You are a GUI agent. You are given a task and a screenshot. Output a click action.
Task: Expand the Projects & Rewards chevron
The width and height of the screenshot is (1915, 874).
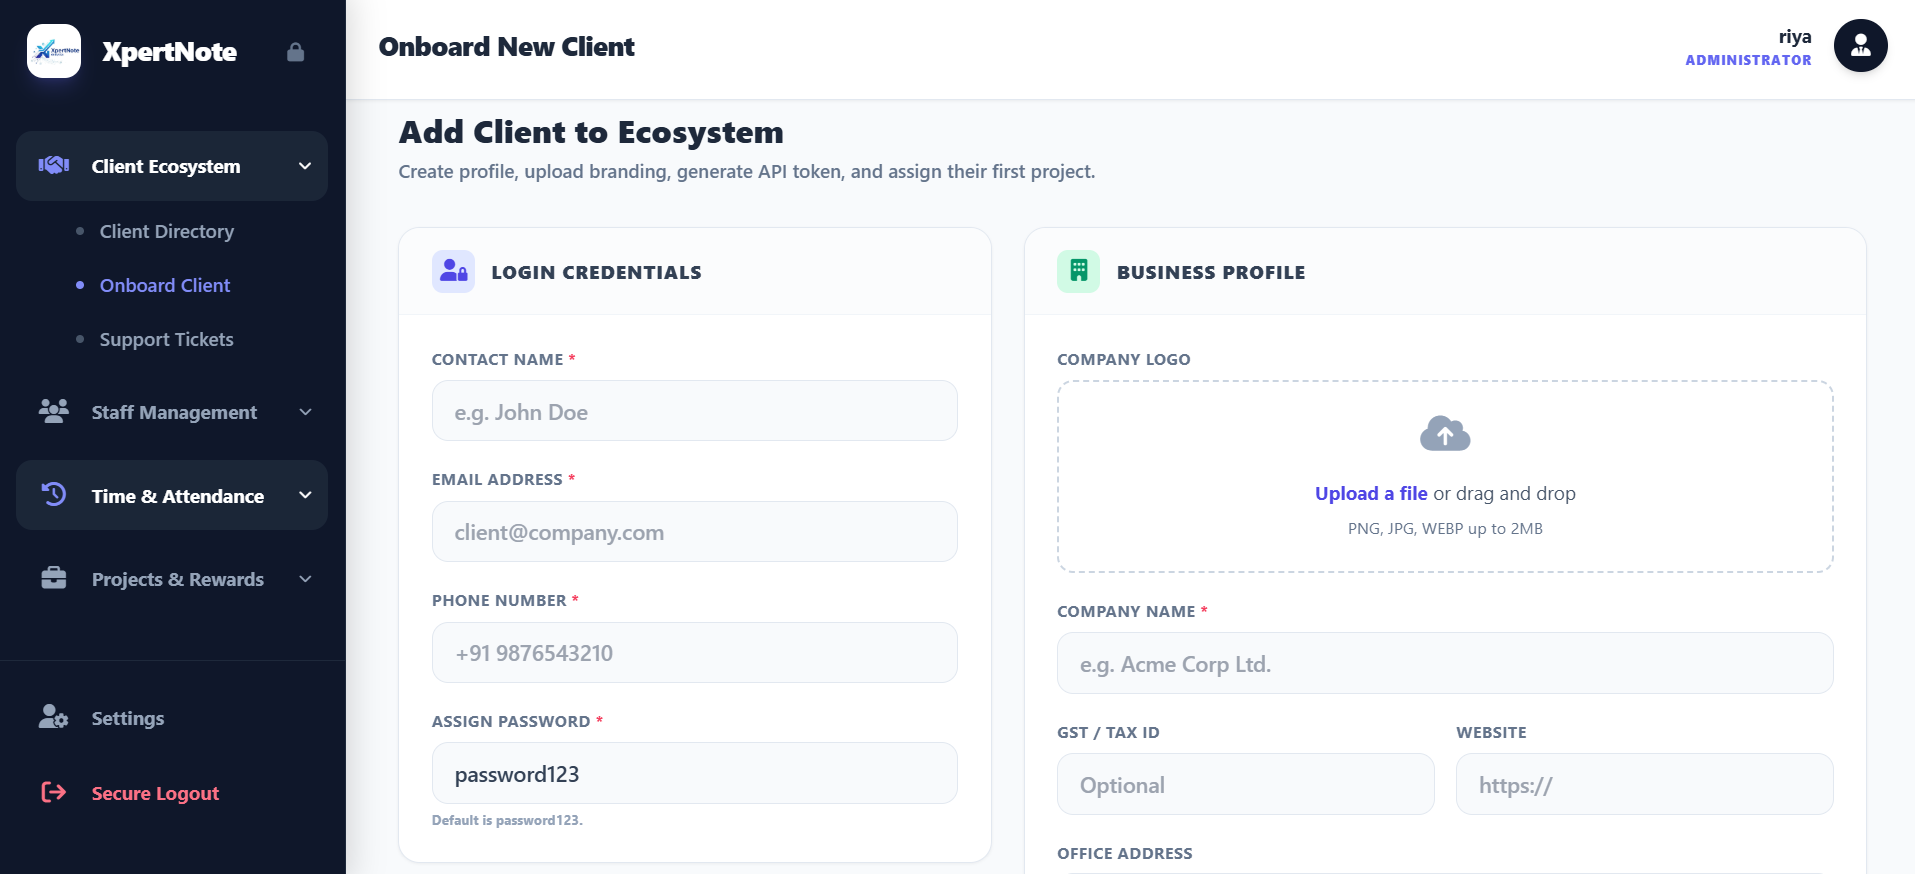click(x=305, y=579)
